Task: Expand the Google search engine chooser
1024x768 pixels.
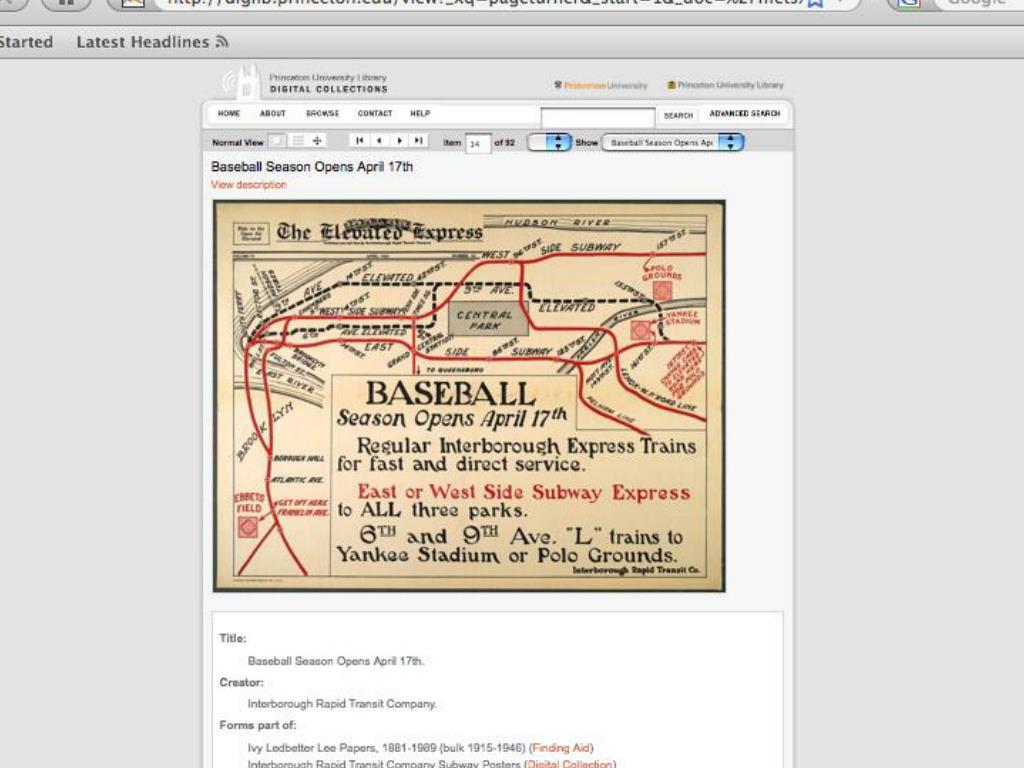Action: [920, 5]
